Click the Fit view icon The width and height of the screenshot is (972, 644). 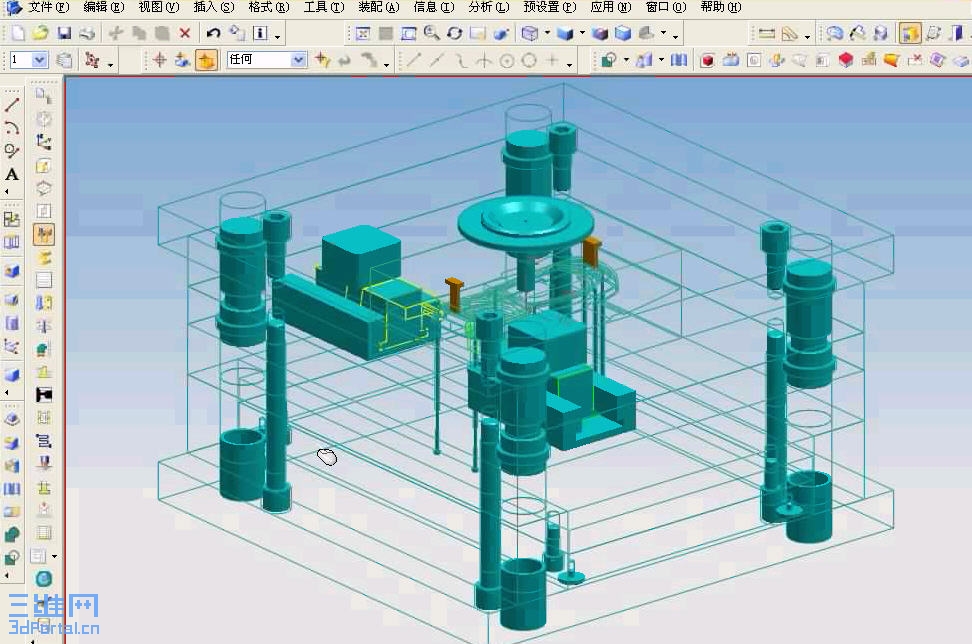pos(363,33)
